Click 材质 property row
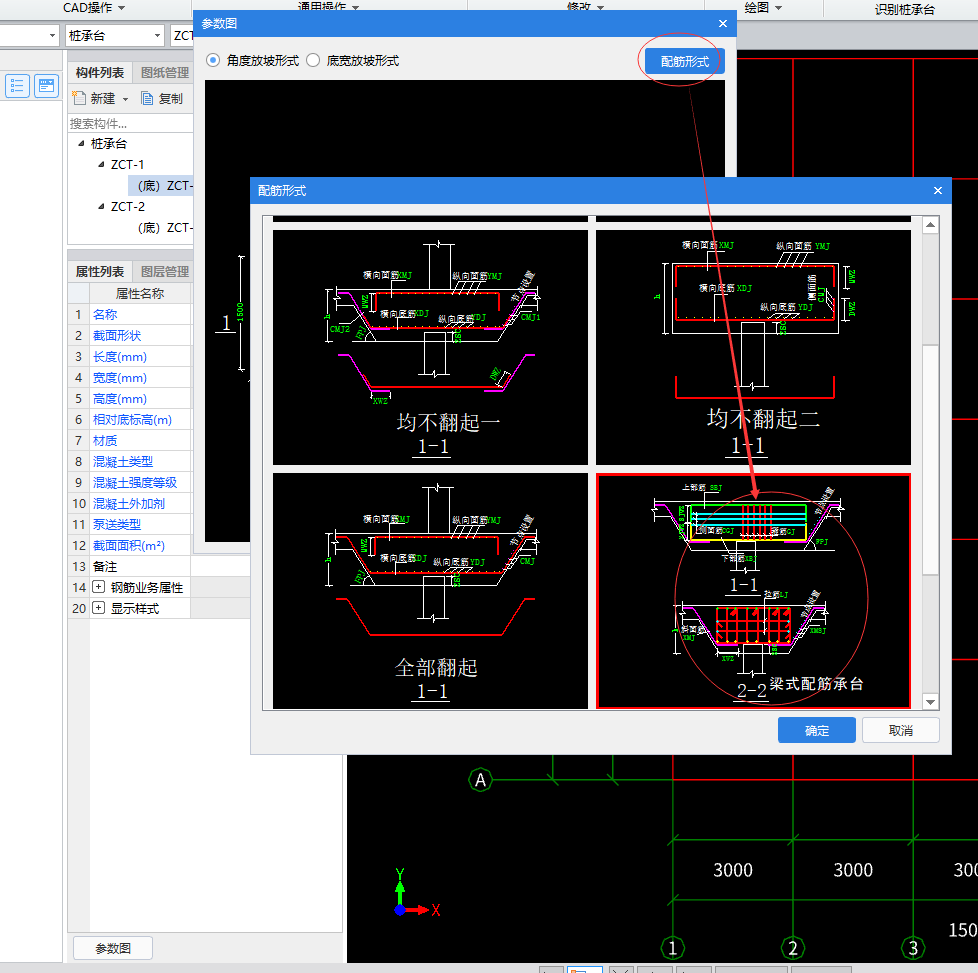The image size is (978, 973). coord(129,440)
